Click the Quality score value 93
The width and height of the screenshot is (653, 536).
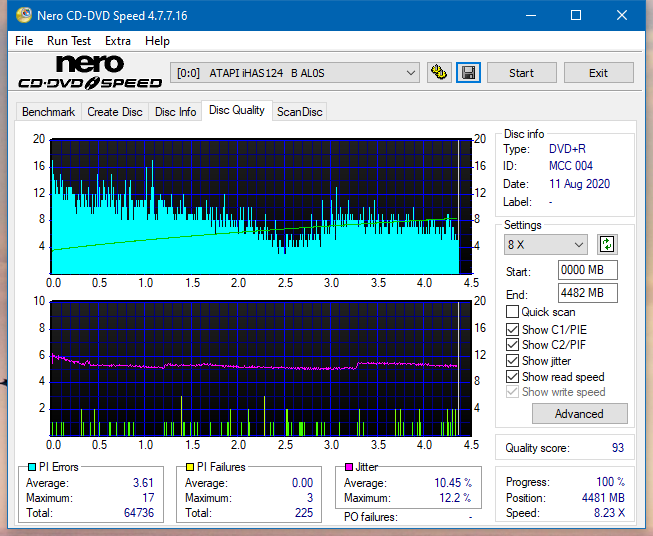tap(618, 448)
